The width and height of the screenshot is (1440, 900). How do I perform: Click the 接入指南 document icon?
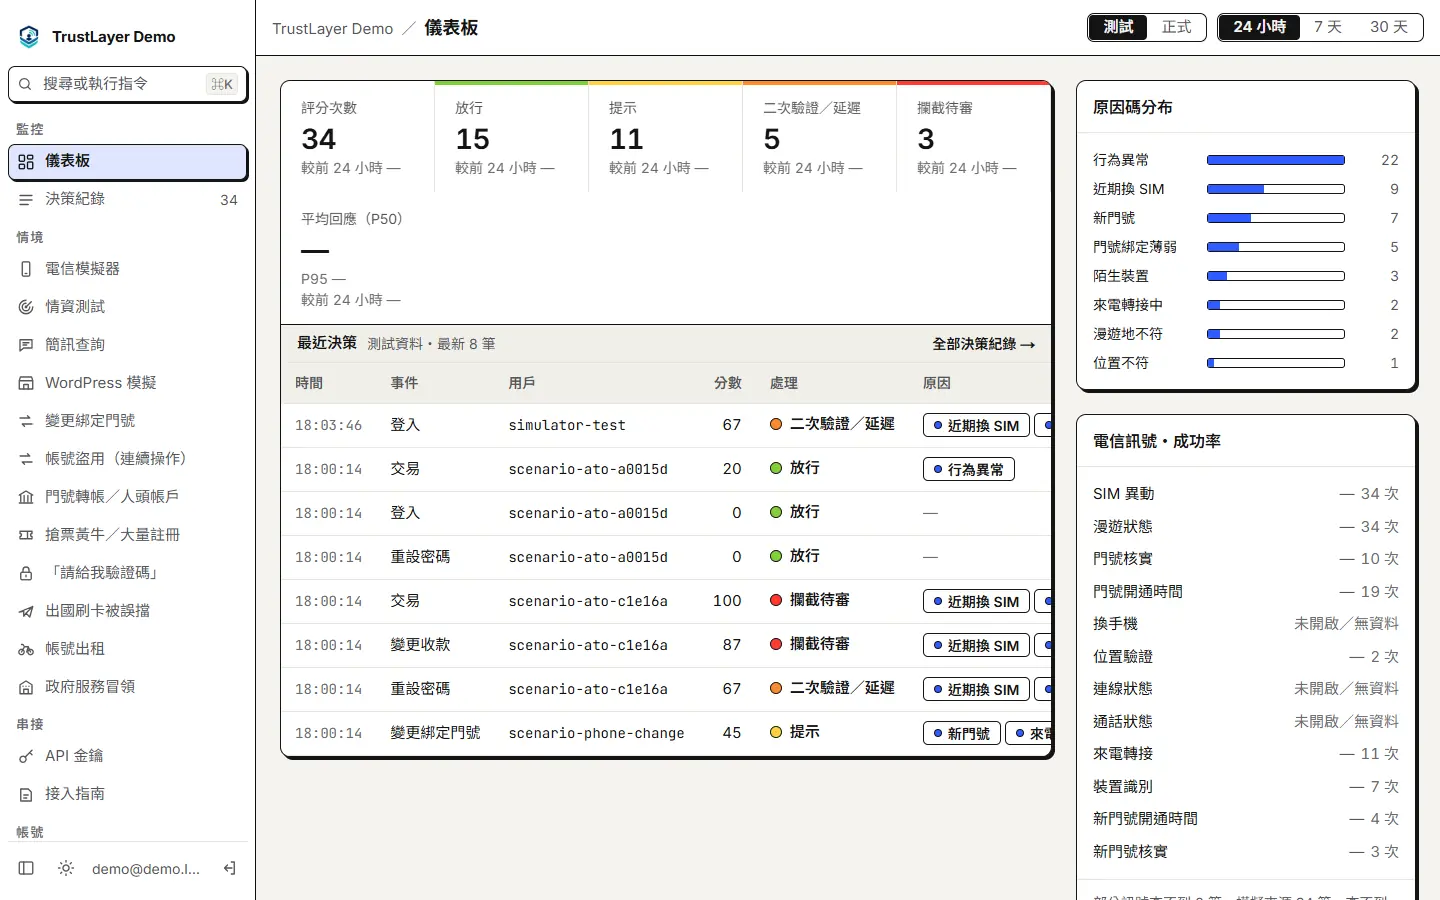(x=26, y=794)
